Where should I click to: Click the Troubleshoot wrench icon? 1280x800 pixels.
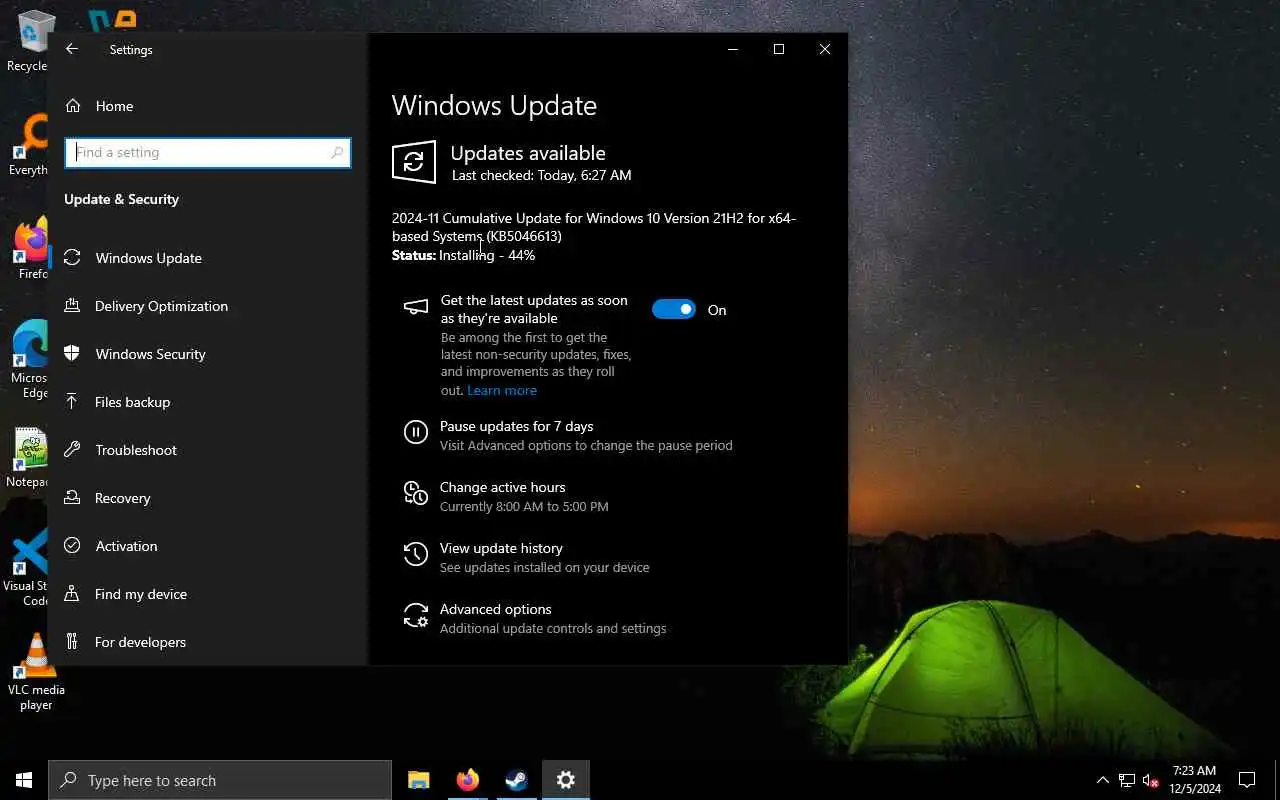[x=72, y=450]
